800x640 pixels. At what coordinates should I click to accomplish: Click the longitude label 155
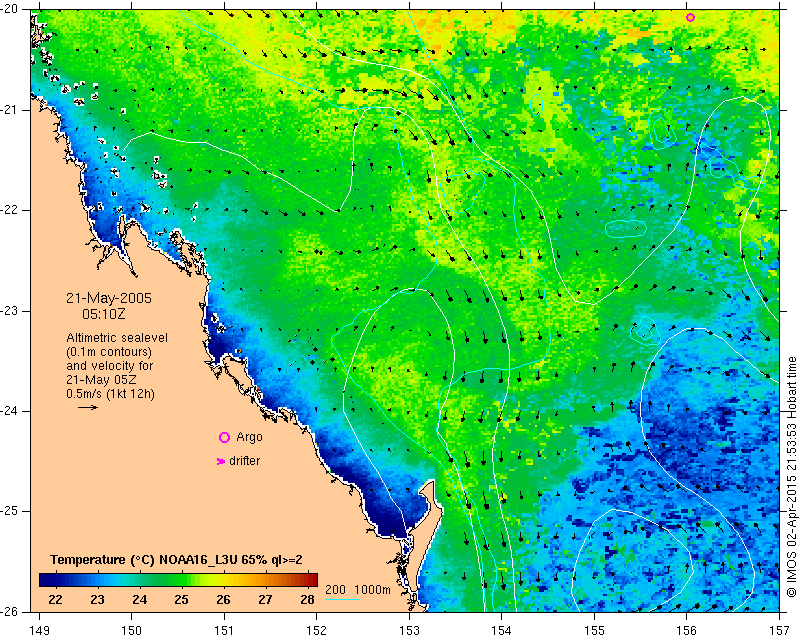click(594, 631)
